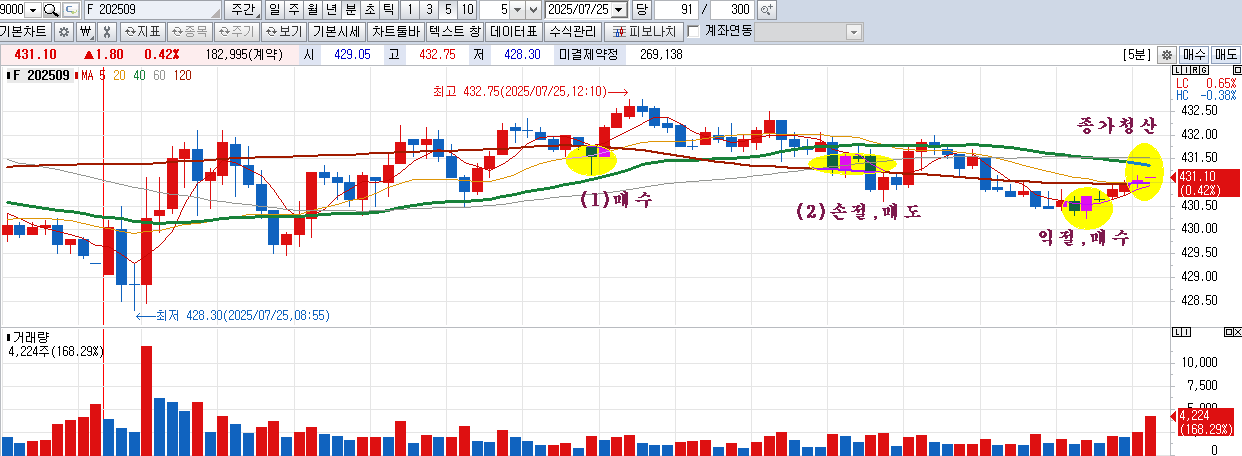Open the 2025/07/25 date picker dropdown

pyautogui.click(x=618, y=10)
